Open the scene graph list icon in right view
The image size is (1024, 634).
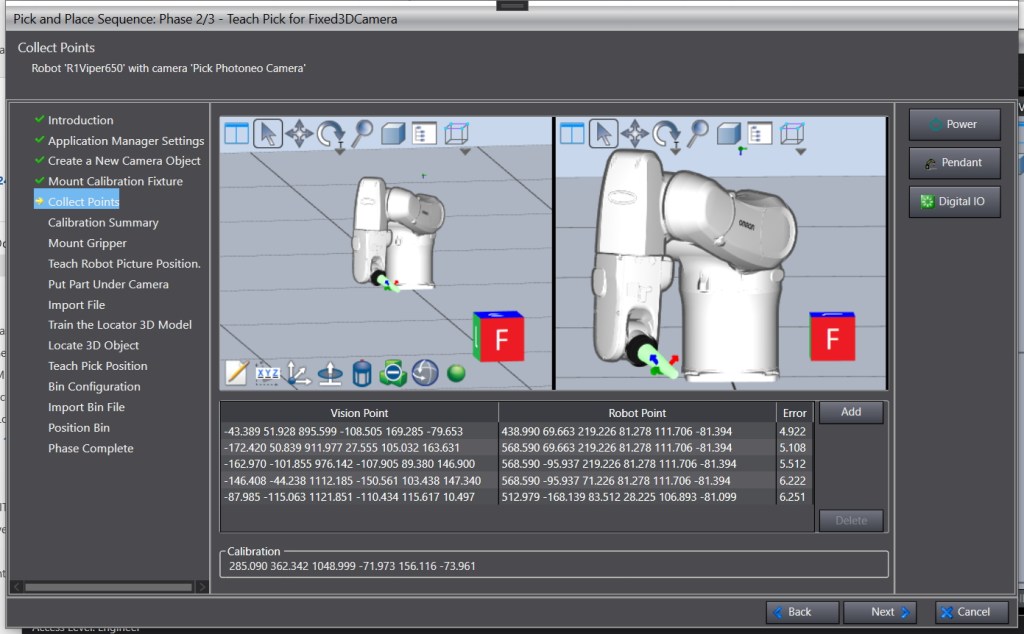(760, 134)
